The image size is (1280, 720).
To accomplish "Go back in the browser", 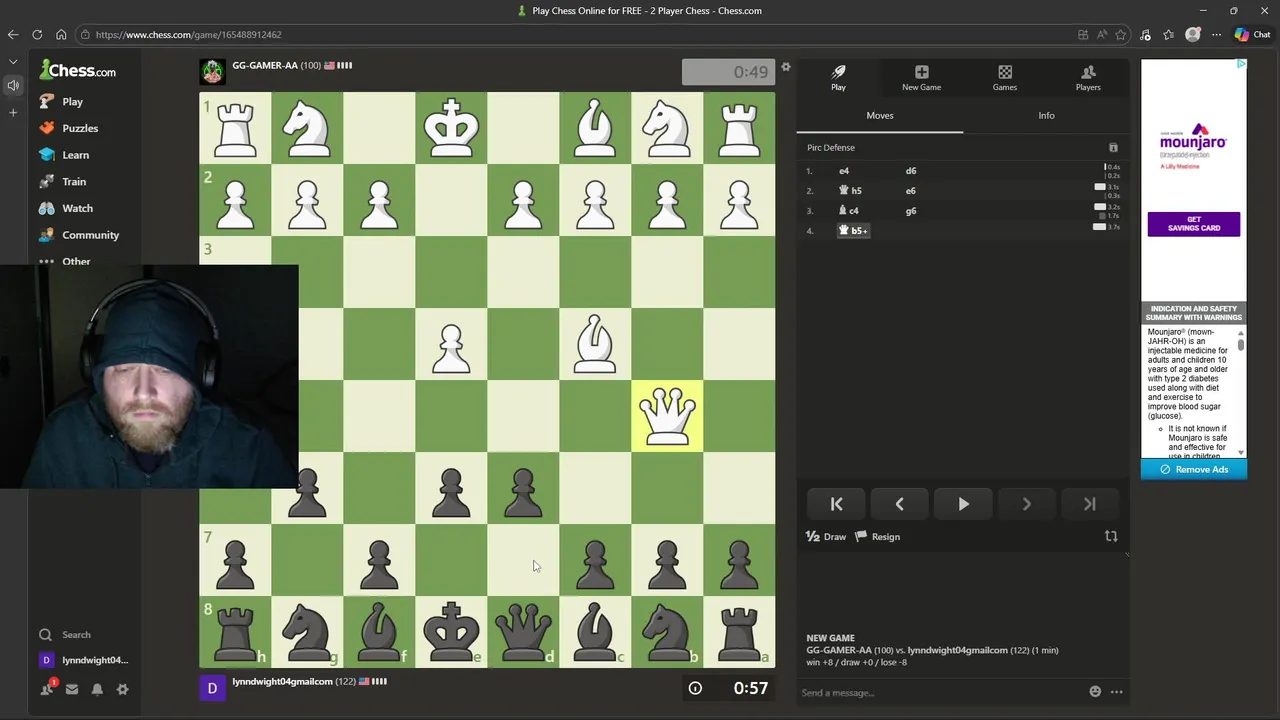I will (13, 34).
